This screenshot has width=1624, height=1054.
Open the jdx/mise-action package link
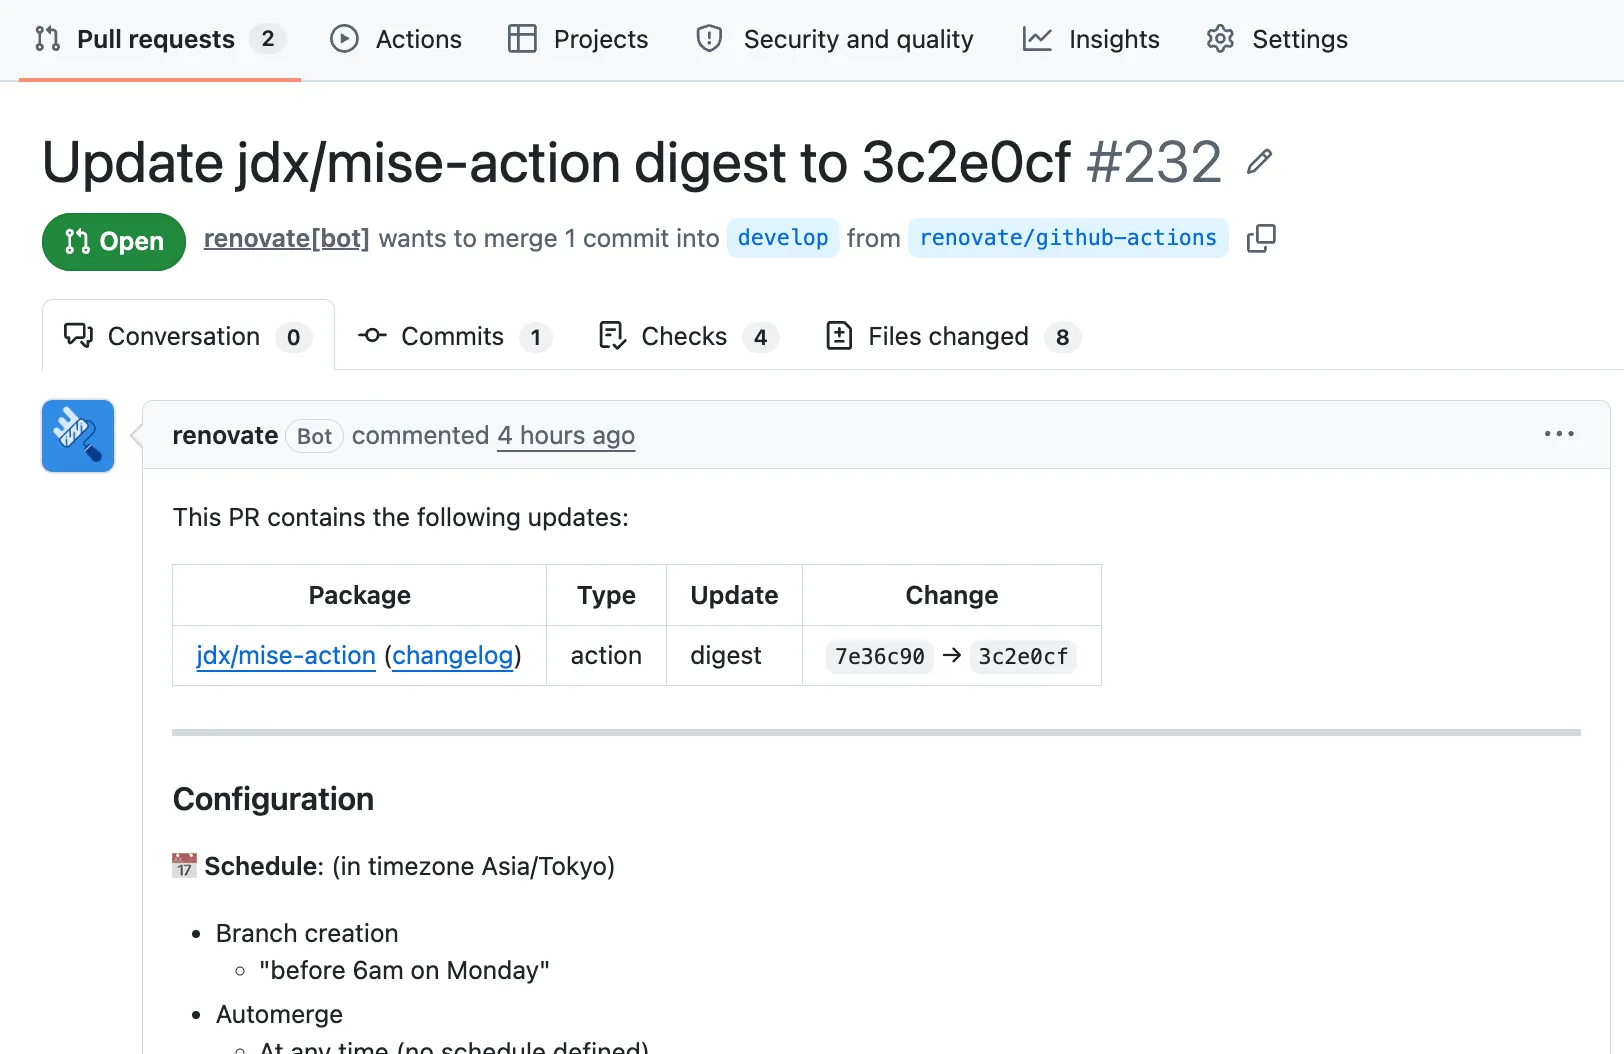pos(286,656)
